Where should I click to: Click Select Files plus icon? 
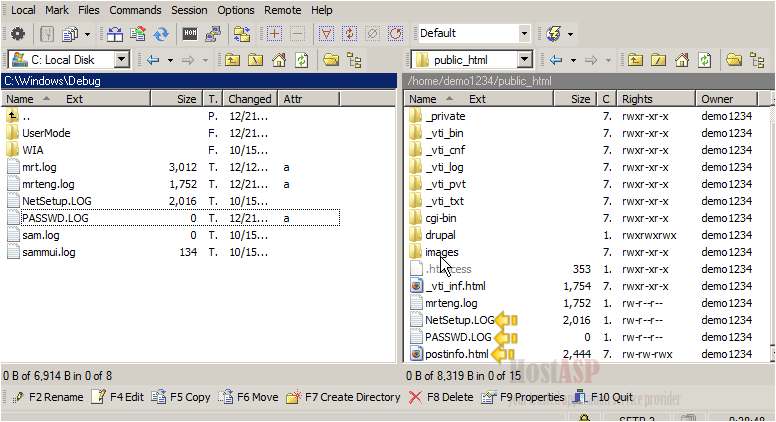click(x=275, y=33)
